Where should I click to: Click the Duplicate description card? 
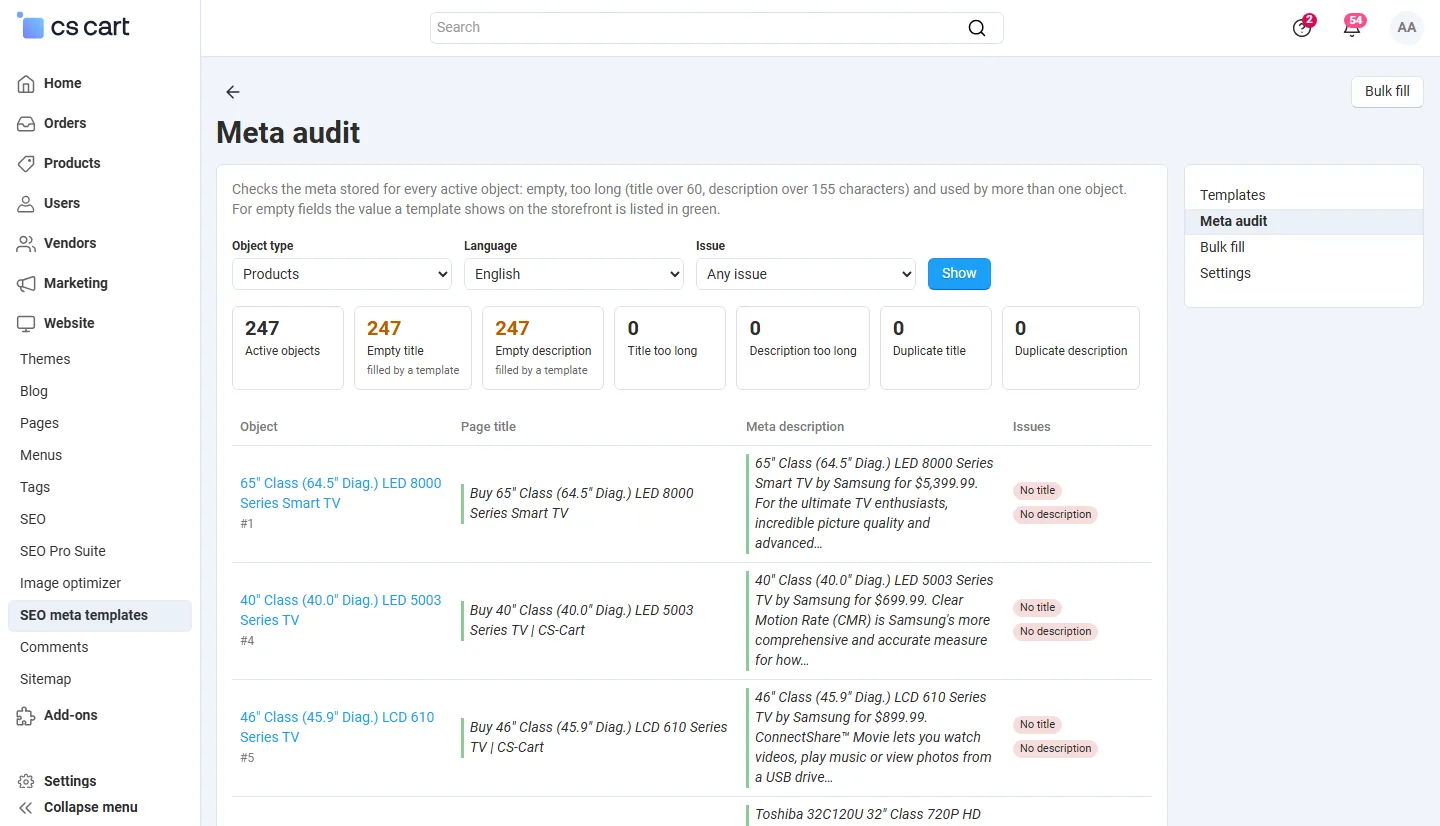(x=1071, y=348)
